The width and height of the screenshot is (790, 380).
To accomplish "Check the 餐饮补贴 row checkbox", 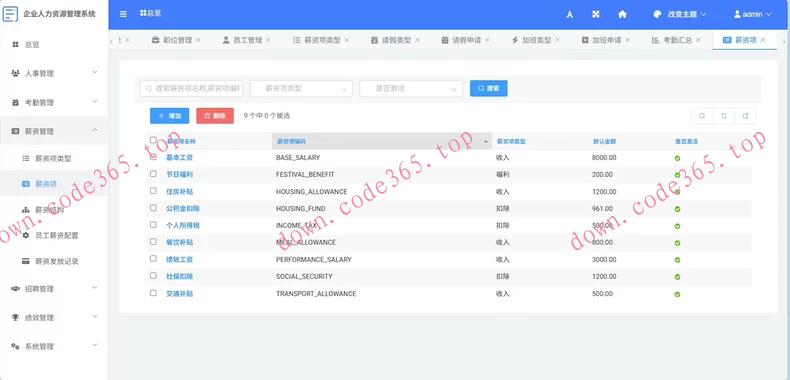I will [x=153, y=242].
